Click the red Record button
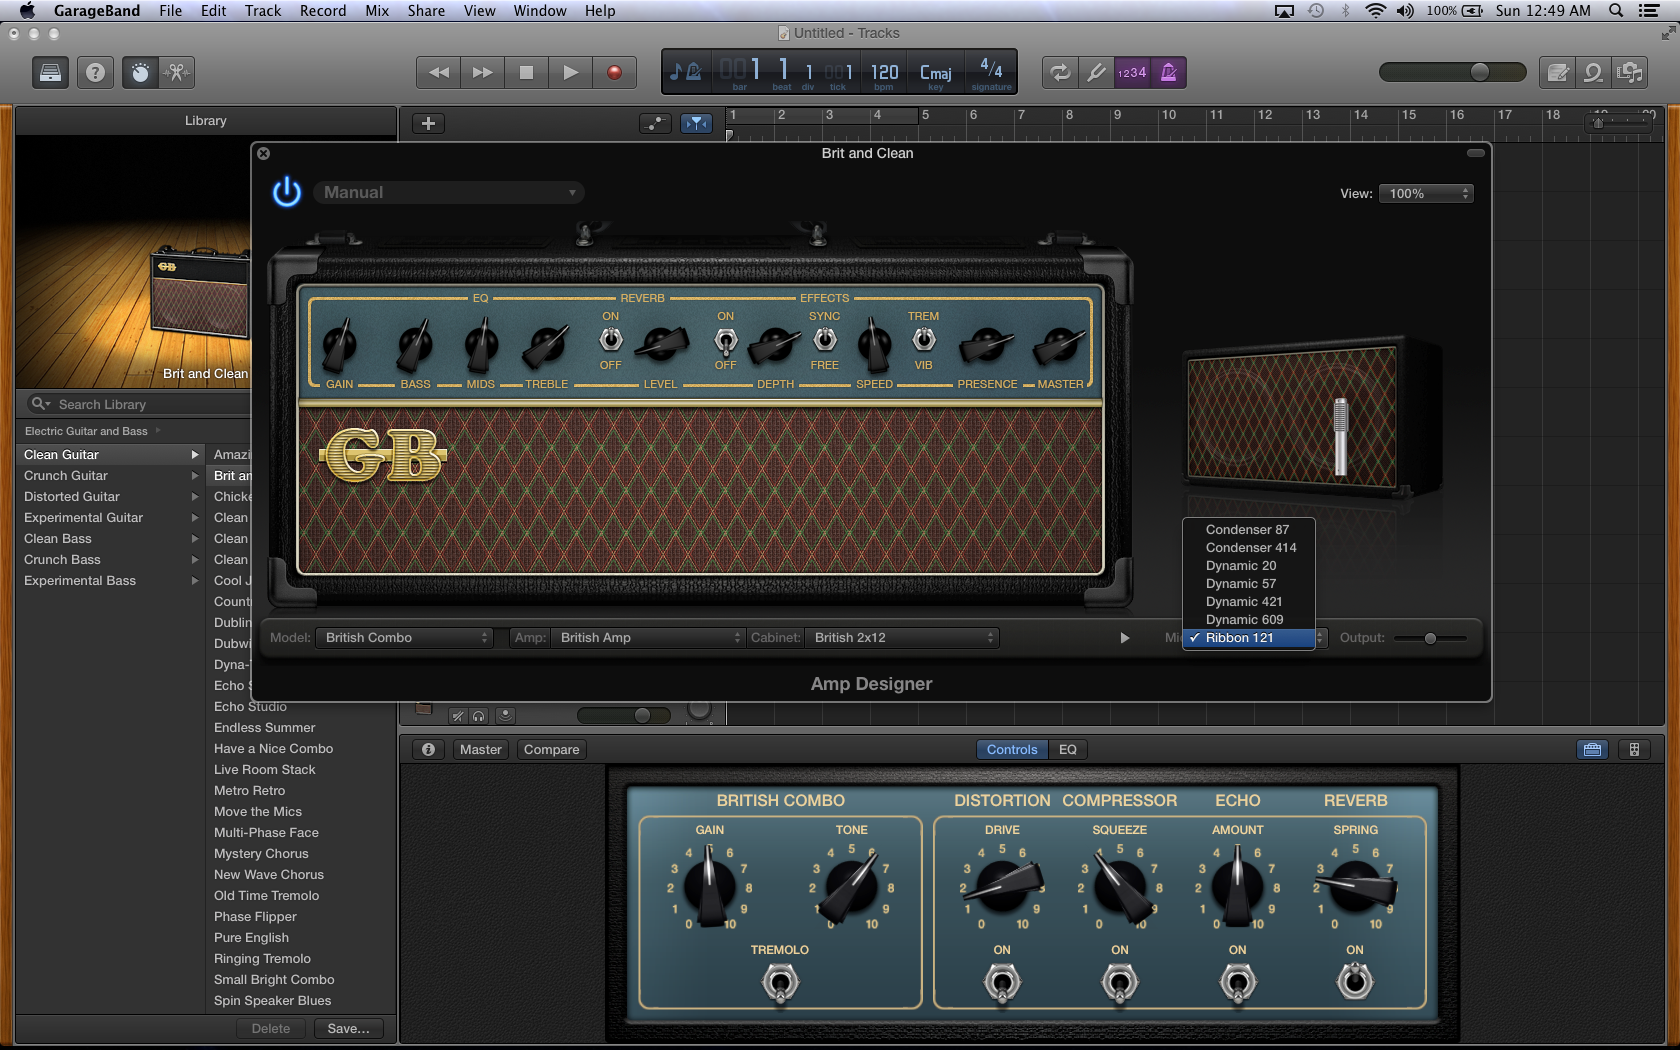The width and height of the screenshot is (1680, 1050). coord(614,72)
